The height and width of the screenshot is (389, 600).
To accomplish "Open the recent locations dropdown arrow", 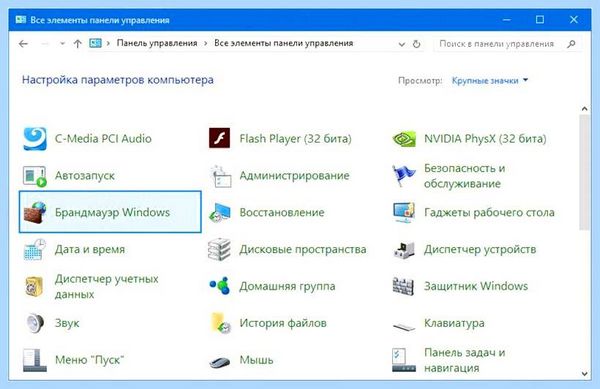I will point(62,44).
